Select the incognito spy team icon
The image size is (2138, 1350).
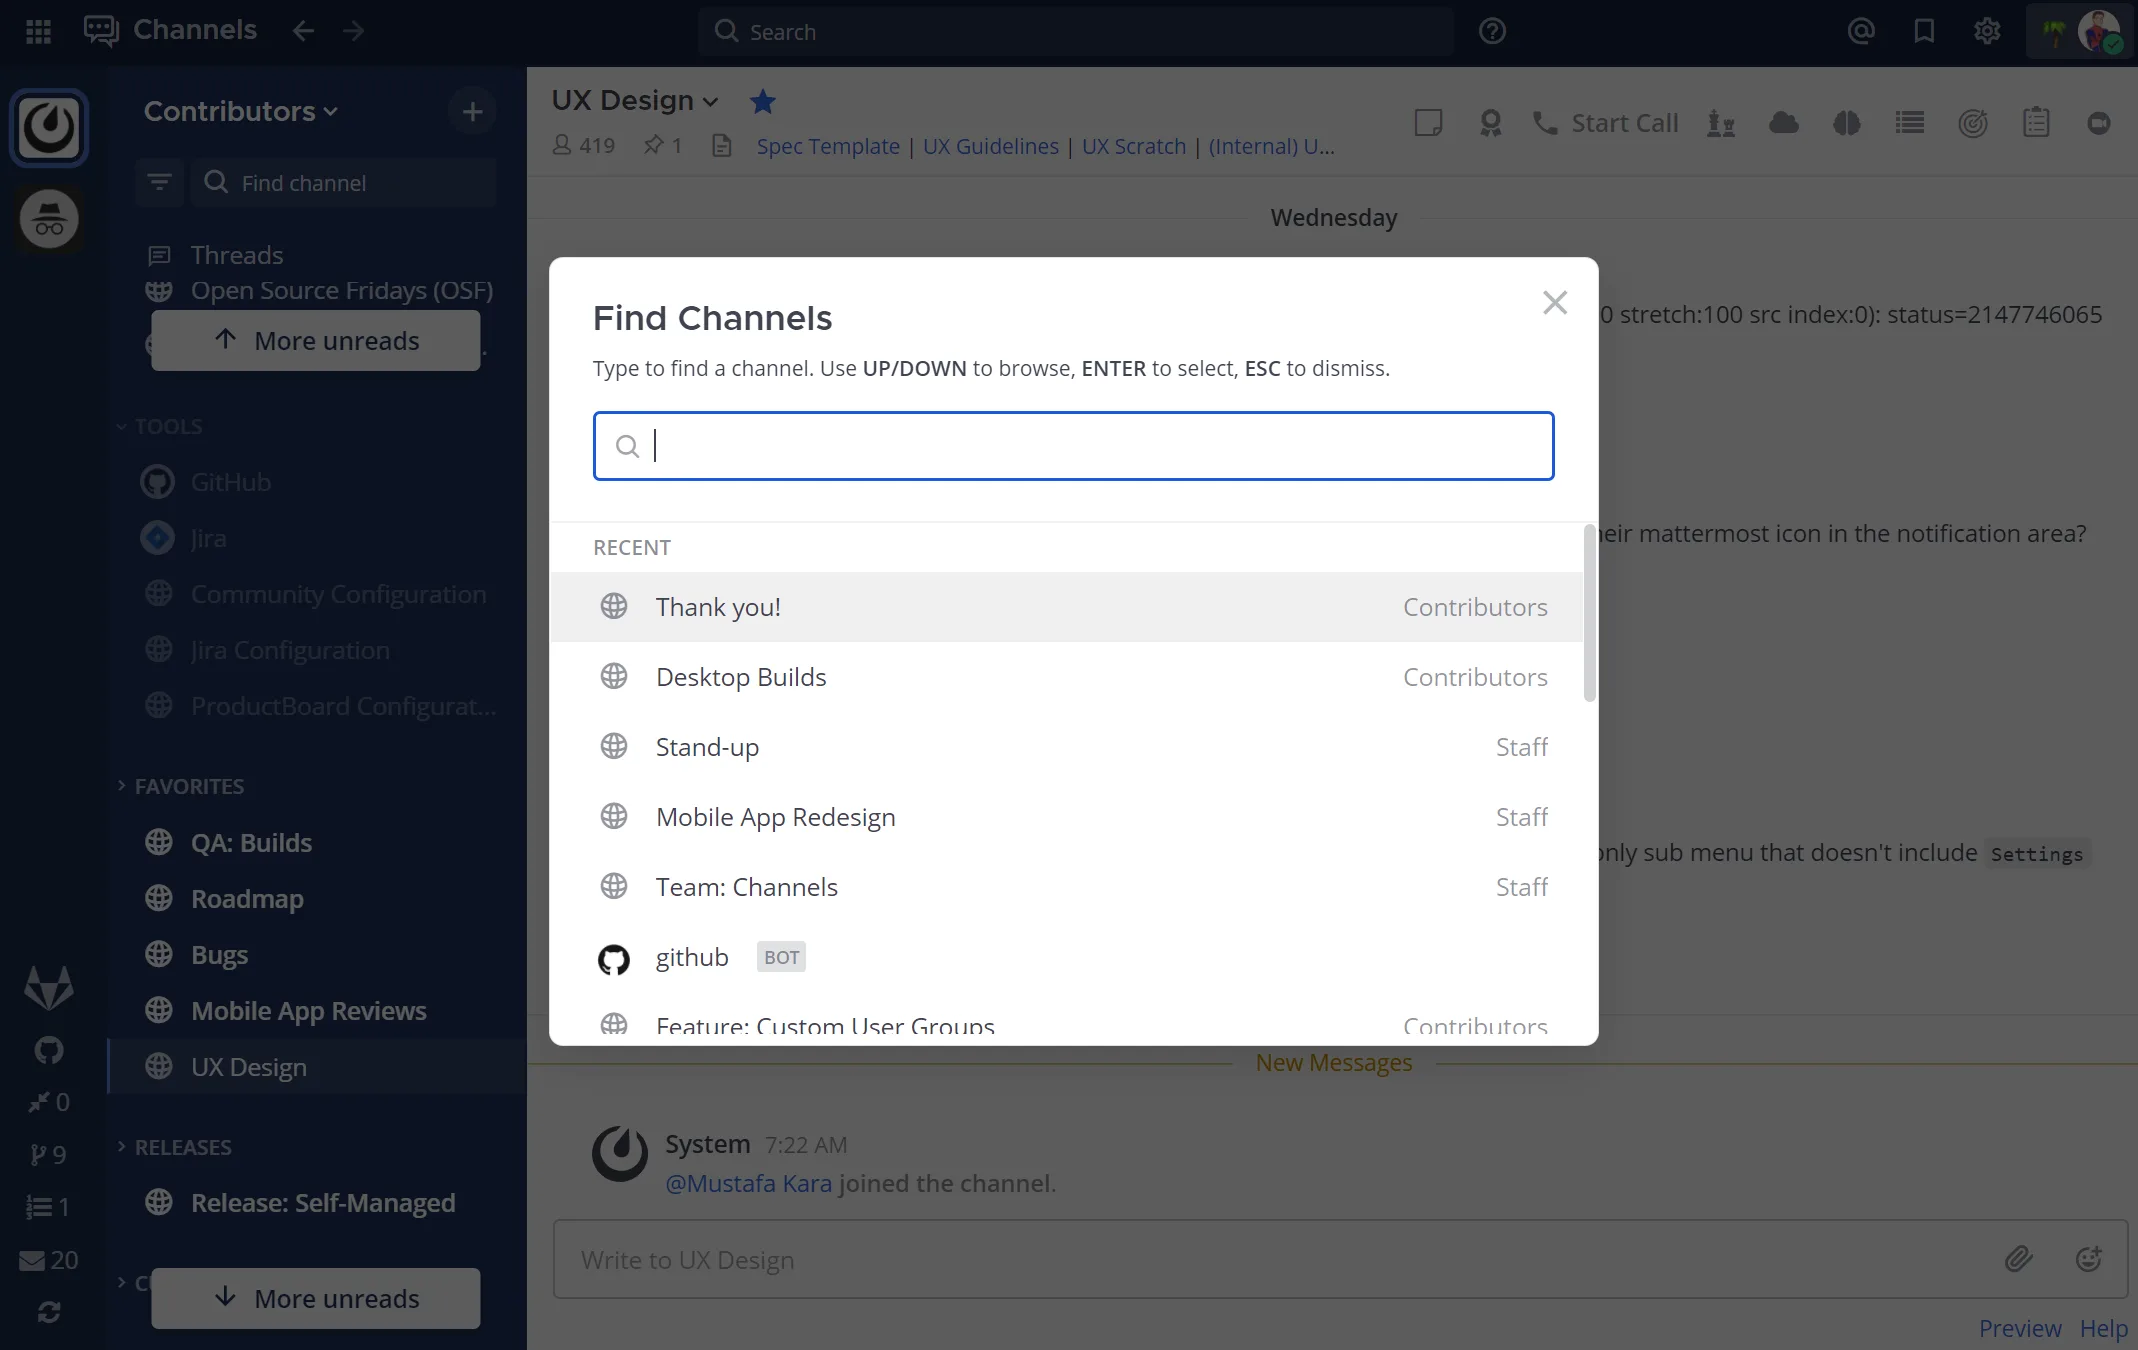click(49, 219)
